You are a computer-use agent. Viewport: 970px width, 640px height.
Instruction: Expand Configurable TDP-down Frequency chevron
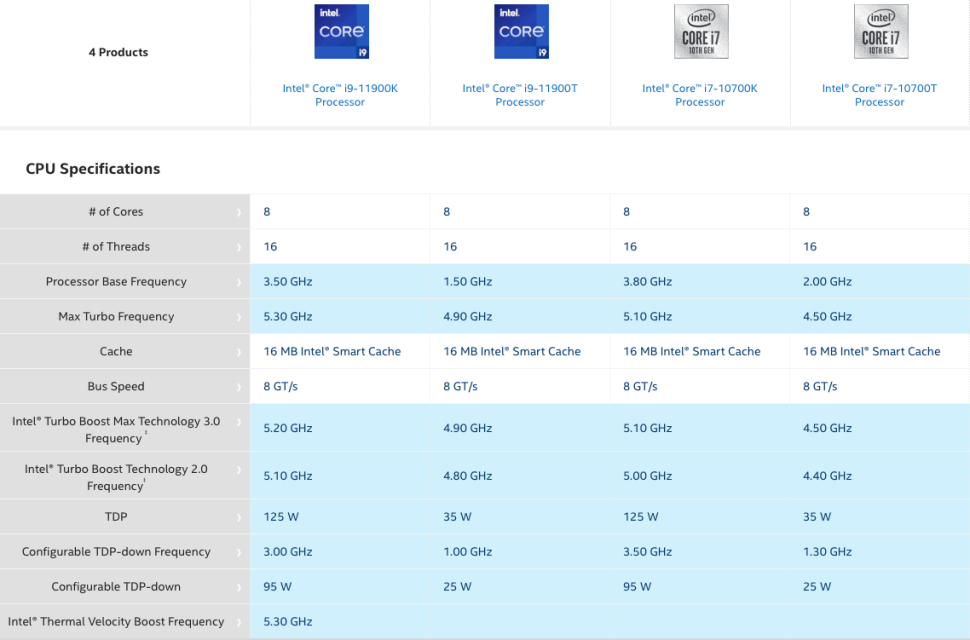[x=239, y=552]
